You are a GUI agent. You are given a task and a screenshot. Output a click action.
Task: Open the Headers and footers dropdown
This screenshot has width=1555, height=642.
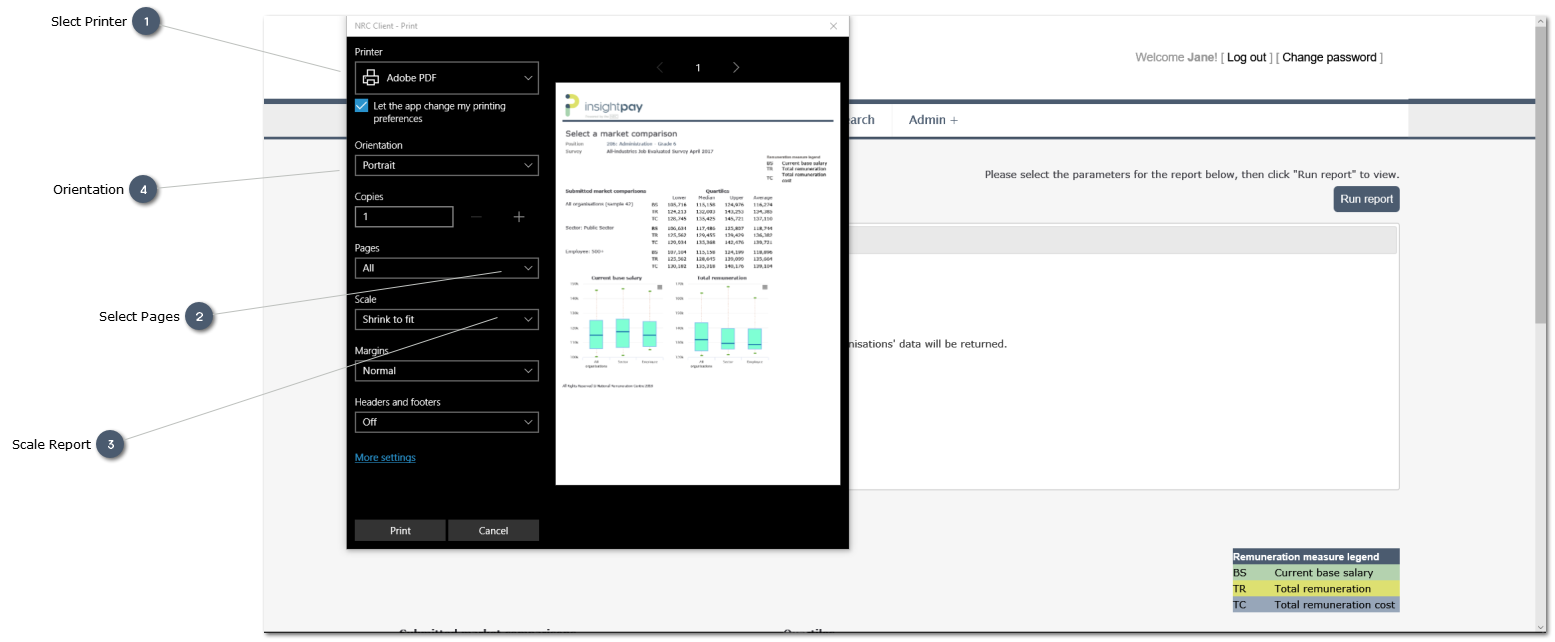click(446, 422)
